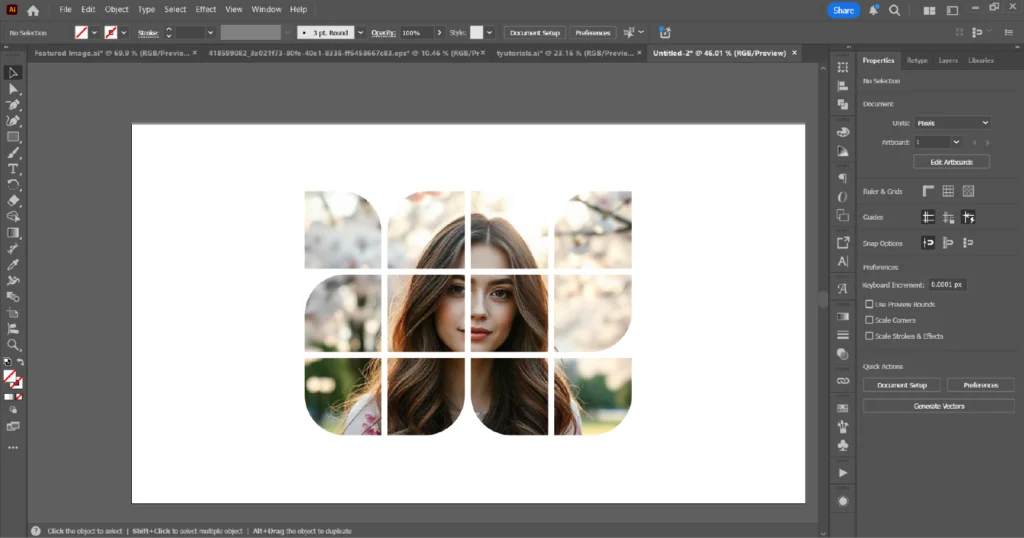
Task: Enable Scale Strokes & Effects checkbox
Action: point(869,336)
